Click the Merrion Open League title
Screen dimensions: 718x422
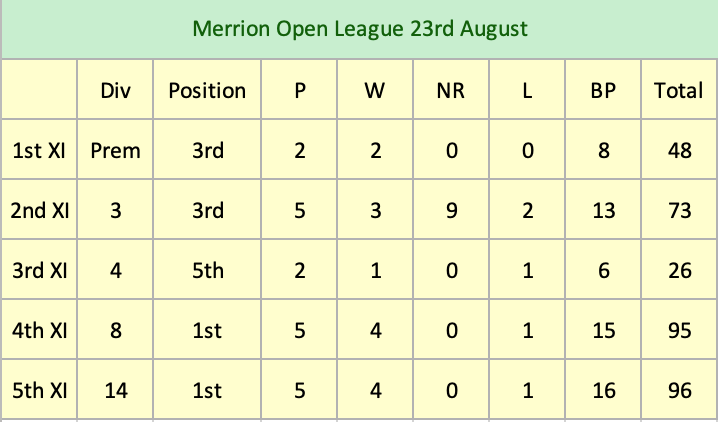pyautogui.click(x=359, y=28)
